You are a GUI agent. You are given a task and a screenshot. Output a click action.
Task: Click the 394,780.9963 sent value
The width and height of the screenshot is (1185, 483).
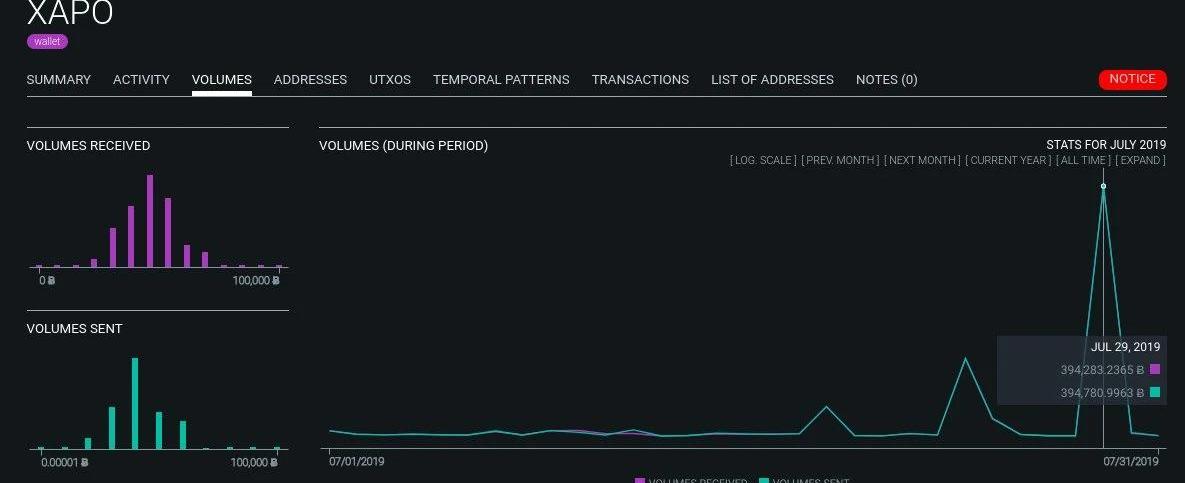[1102, 392]
